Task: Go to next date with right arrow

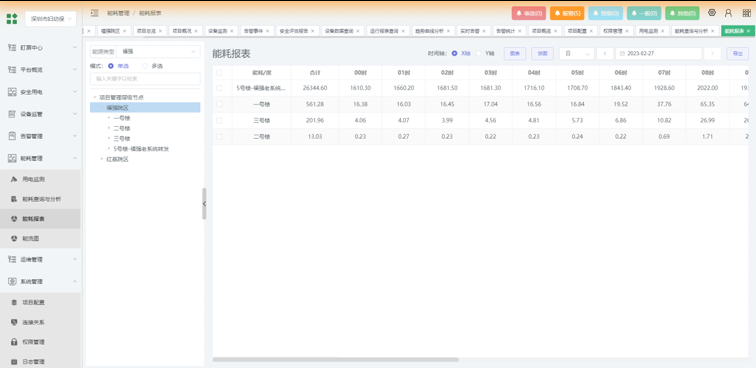Action: coord(712,54)
